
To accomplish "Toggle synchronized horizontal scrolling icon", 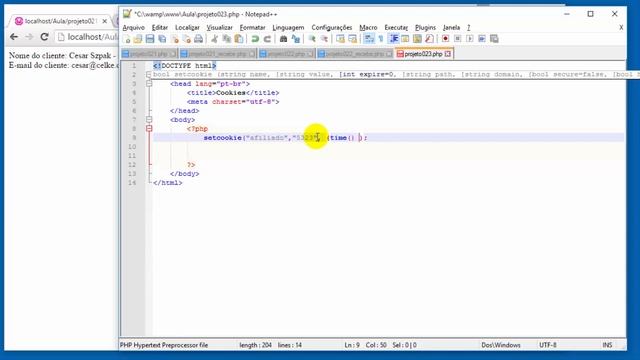I will click(352, 39).
